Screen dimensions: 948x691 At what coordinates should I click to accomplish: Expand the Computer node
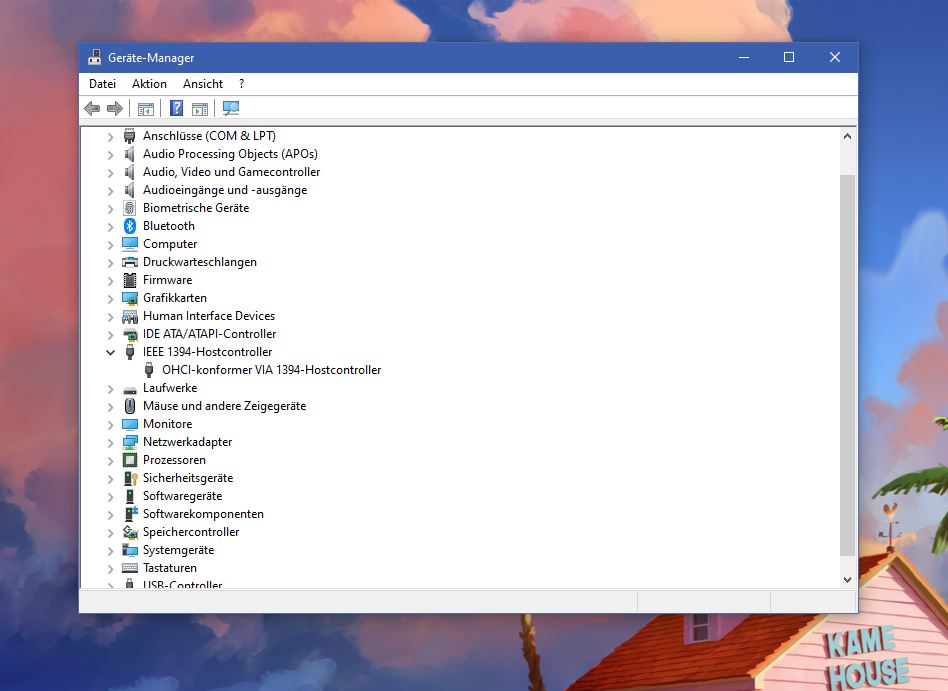[110, 245]
